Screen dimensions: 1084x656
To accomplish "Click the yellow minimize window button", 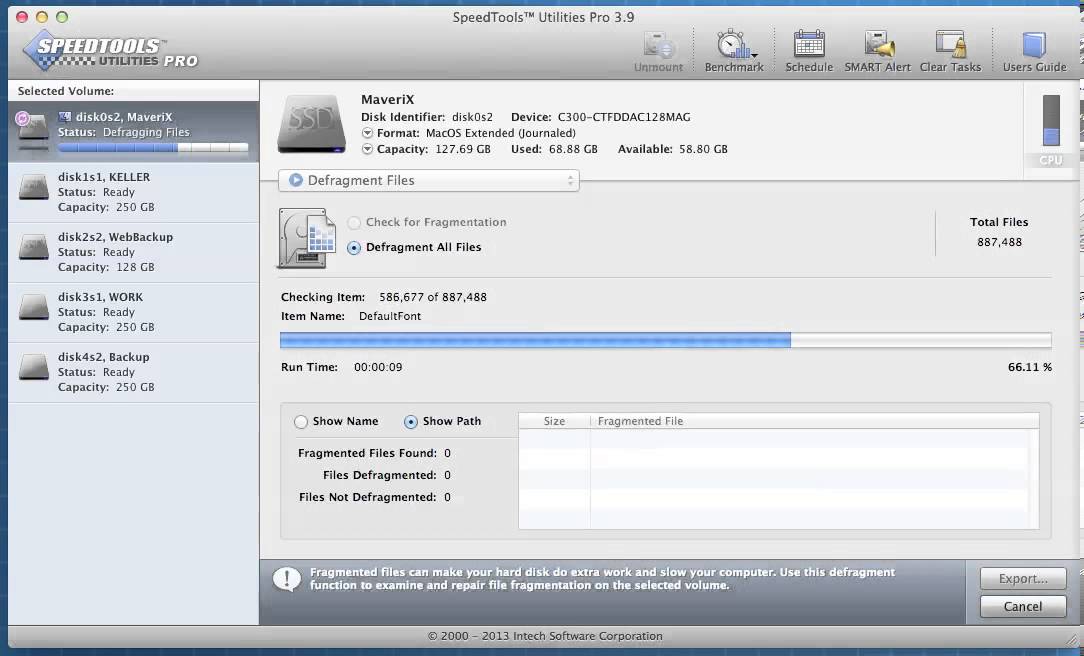I will (x=41, y=17).
